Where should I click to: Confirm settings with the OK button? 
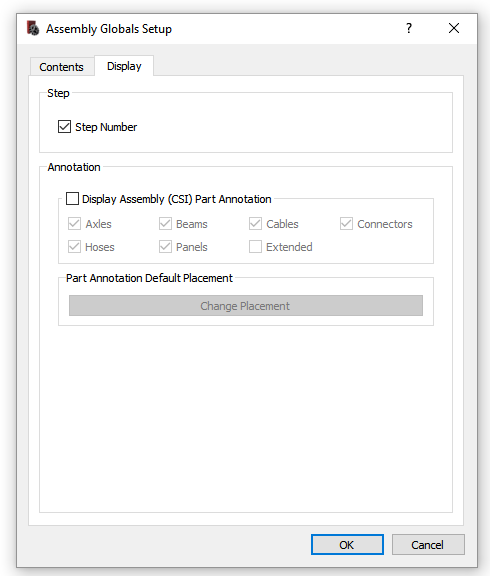(347, 544)
